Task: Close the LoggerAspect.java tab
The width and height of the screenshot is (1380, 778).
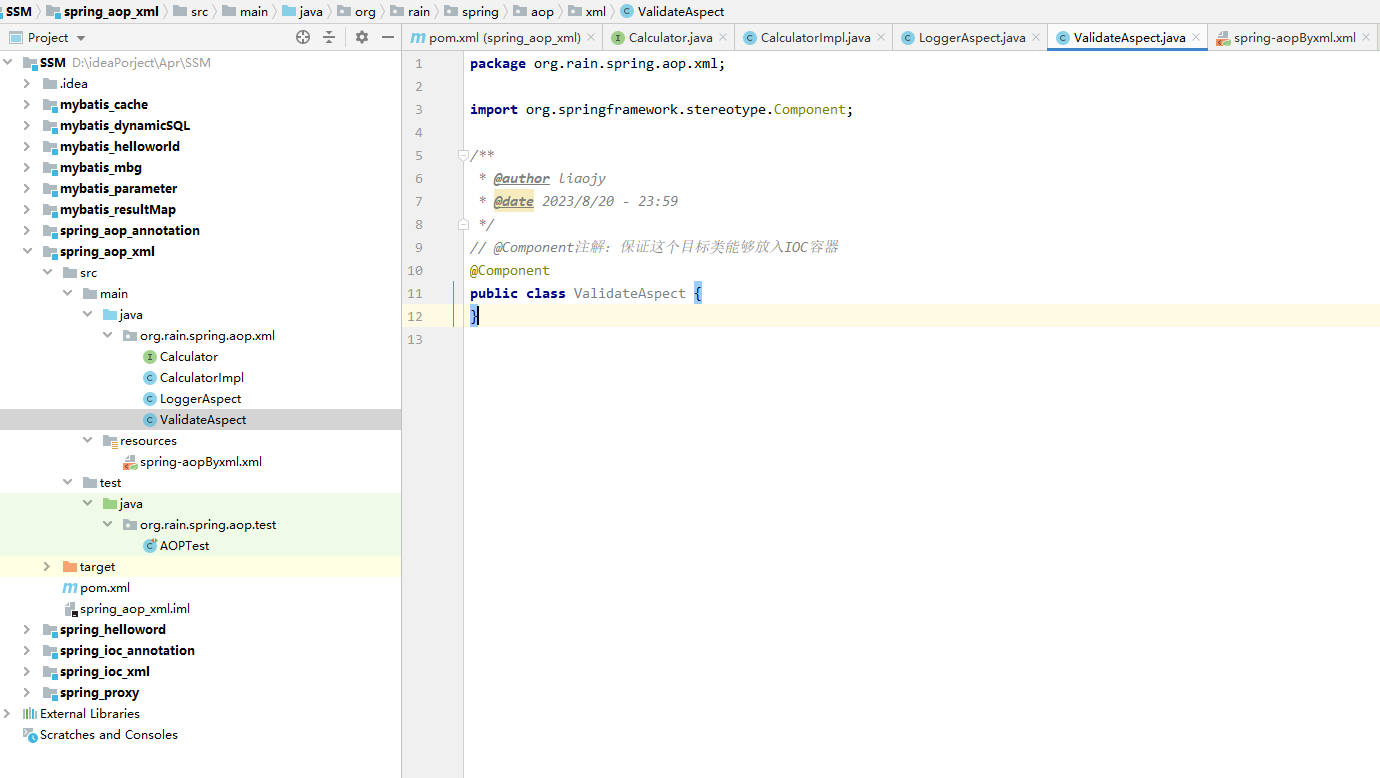Action: 1036,37
